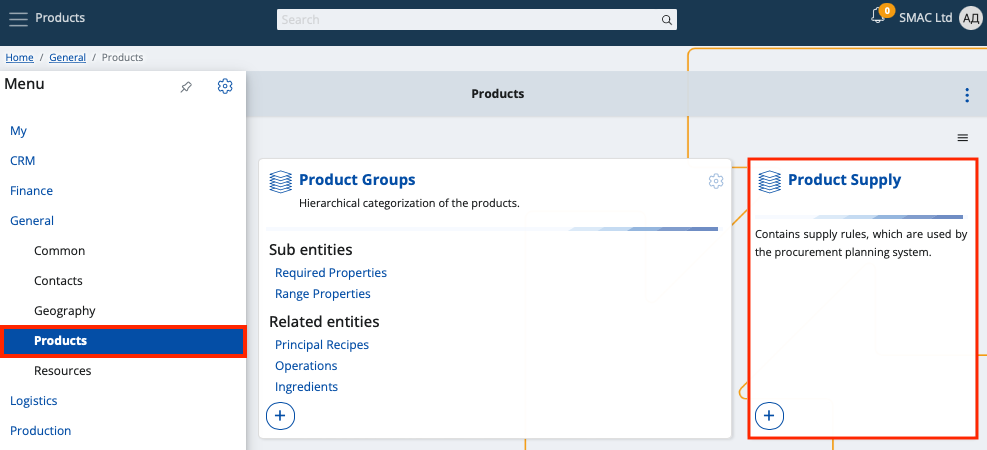Select Resources in the General menu
This screenshot has height=450, width=987.
(x=62, y=371)
